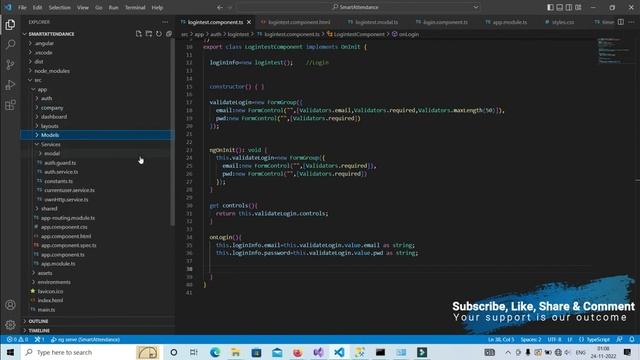Click errors and warnings status indicator
This screenshot has width=640, height=360.
pos(17,340)
